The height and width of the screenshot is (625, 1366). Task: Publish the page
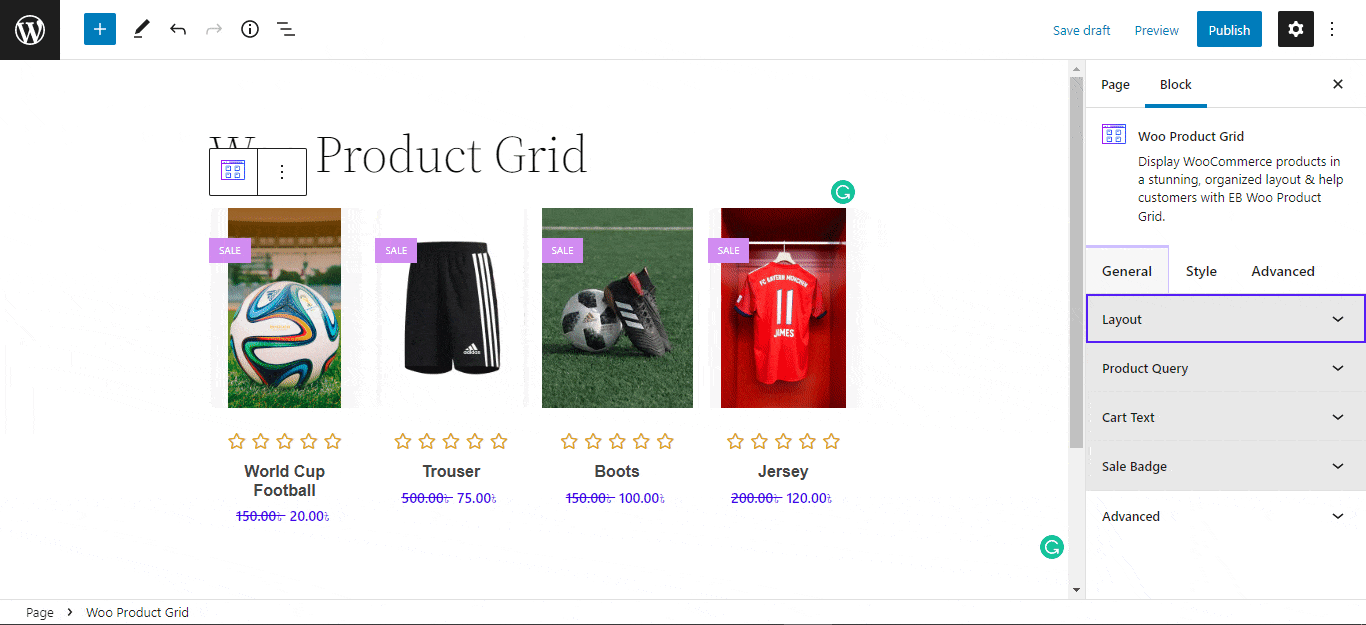coord(1229,29)
